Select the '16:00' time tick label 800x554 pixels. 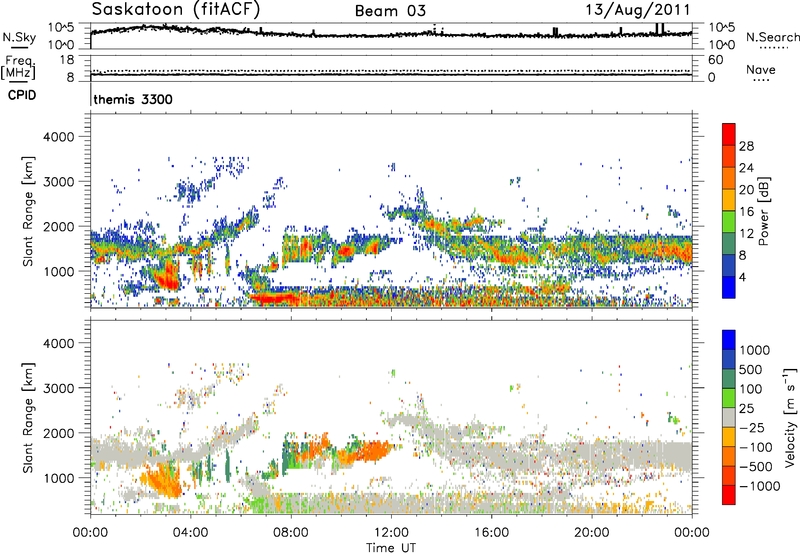[491, 533]
